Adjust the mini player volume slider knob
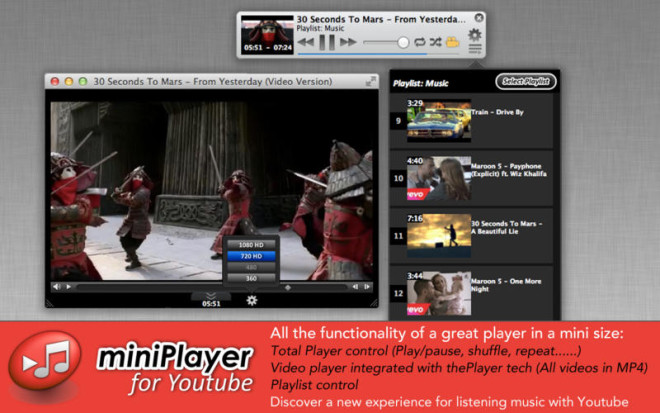This screenshot has height=413, width=660. pos(403,42)
